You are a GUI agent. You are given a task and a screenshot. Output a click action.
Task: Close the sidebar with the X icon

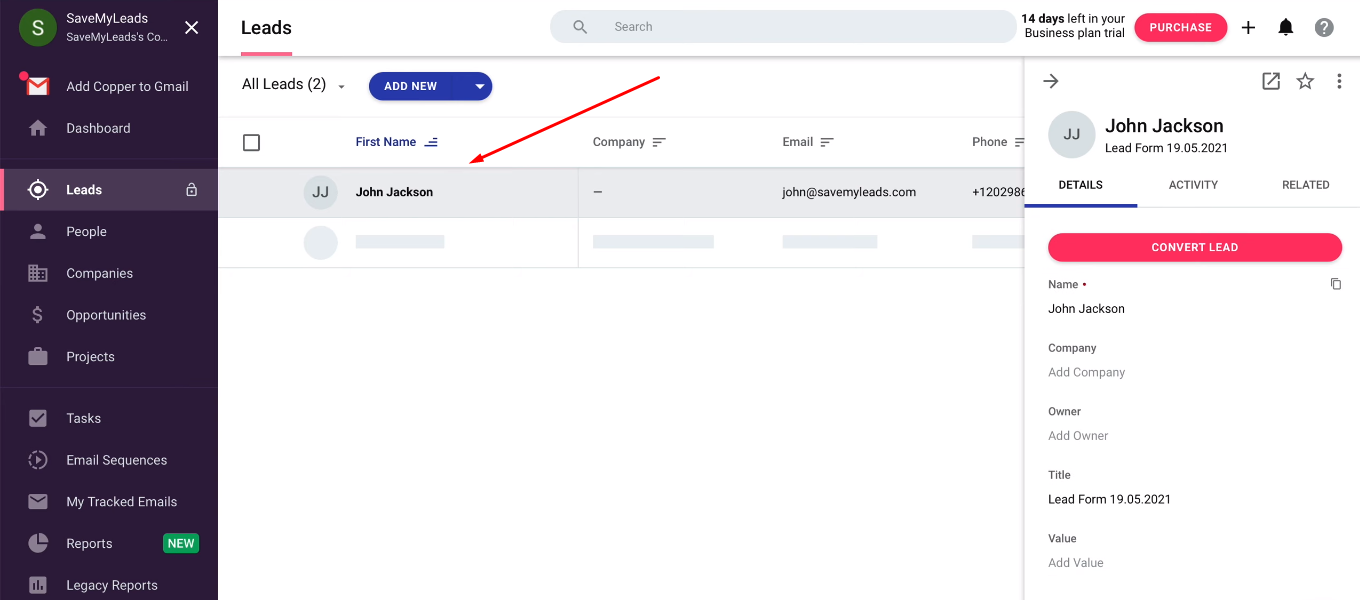click(192, 27)
